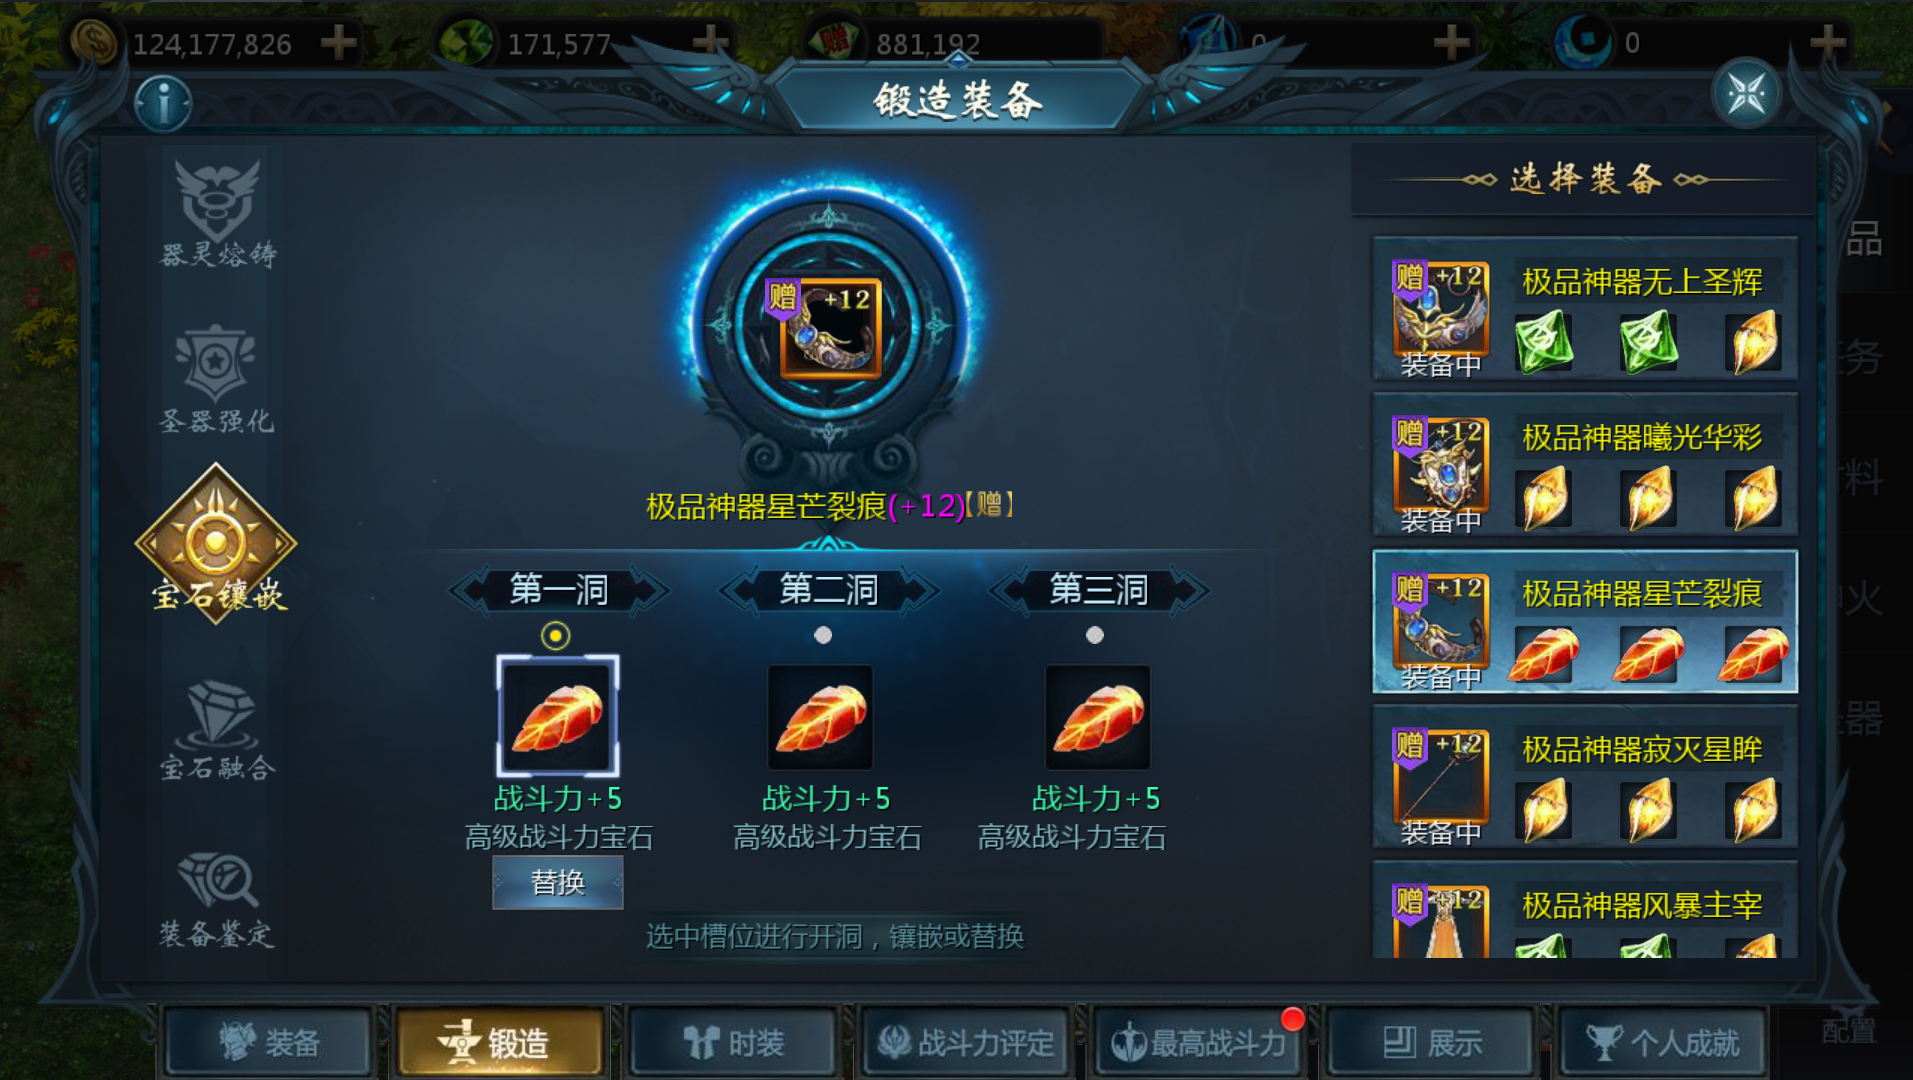The image size is (1913, 1080).
Task: Select the 第二洞 radio dot
Action: pyautogui.click(x=823, y=635)
